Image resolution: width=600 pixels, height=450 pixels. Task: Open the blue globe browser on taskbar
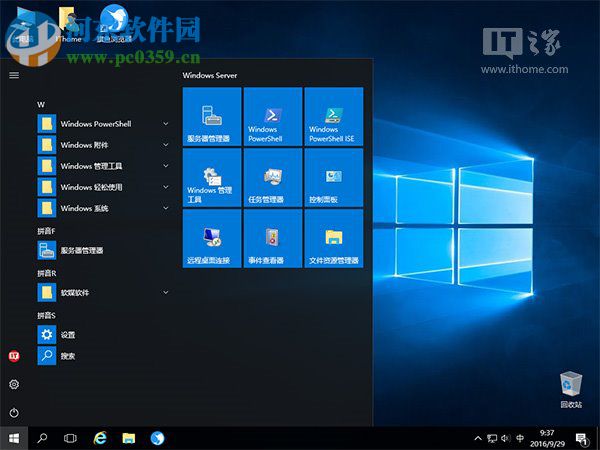click(157, 438)
